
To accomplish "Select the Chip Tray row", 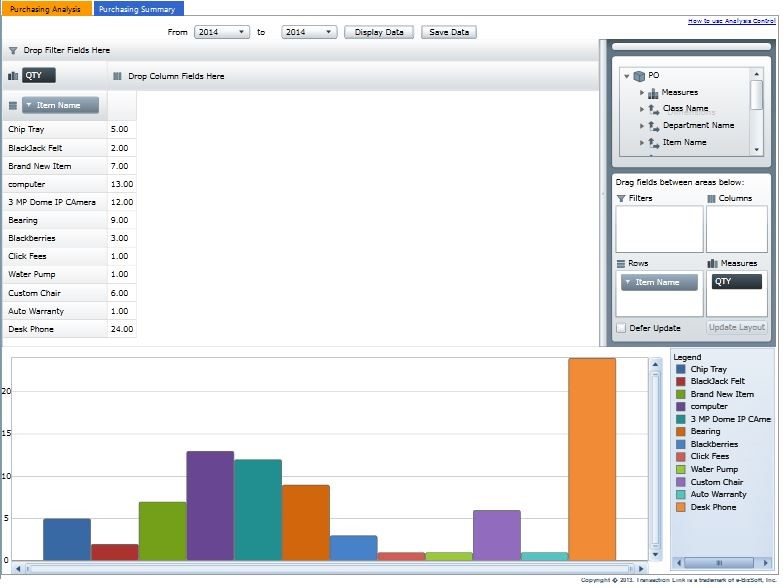I will click(x=55, y=129).
